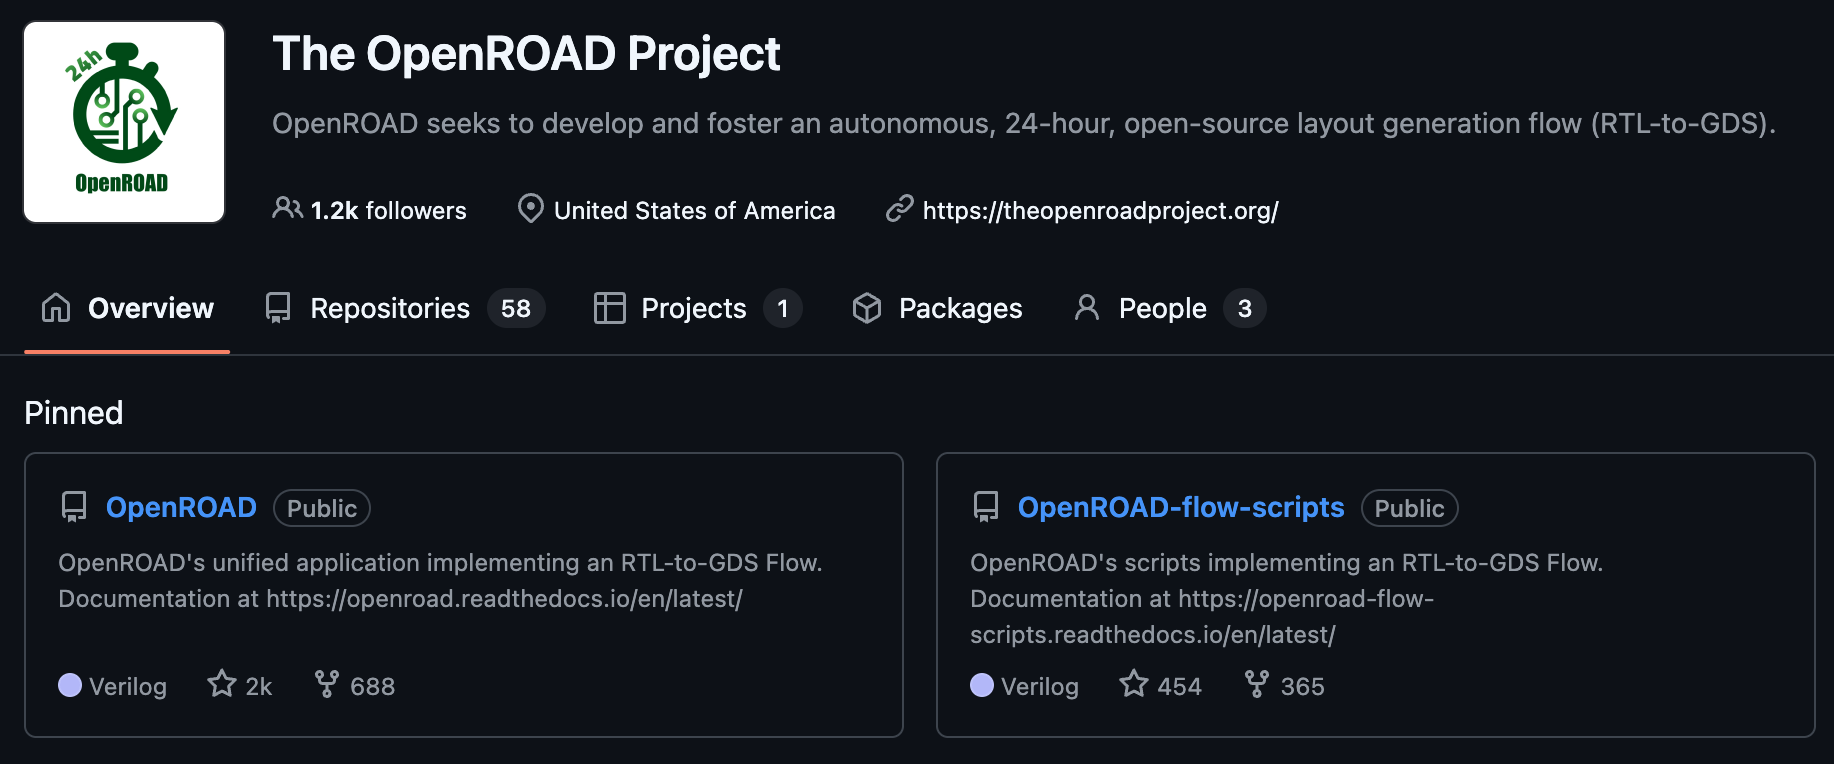1834x764 pixels.
Task: Go to the Projects tab
Action: 696,308
